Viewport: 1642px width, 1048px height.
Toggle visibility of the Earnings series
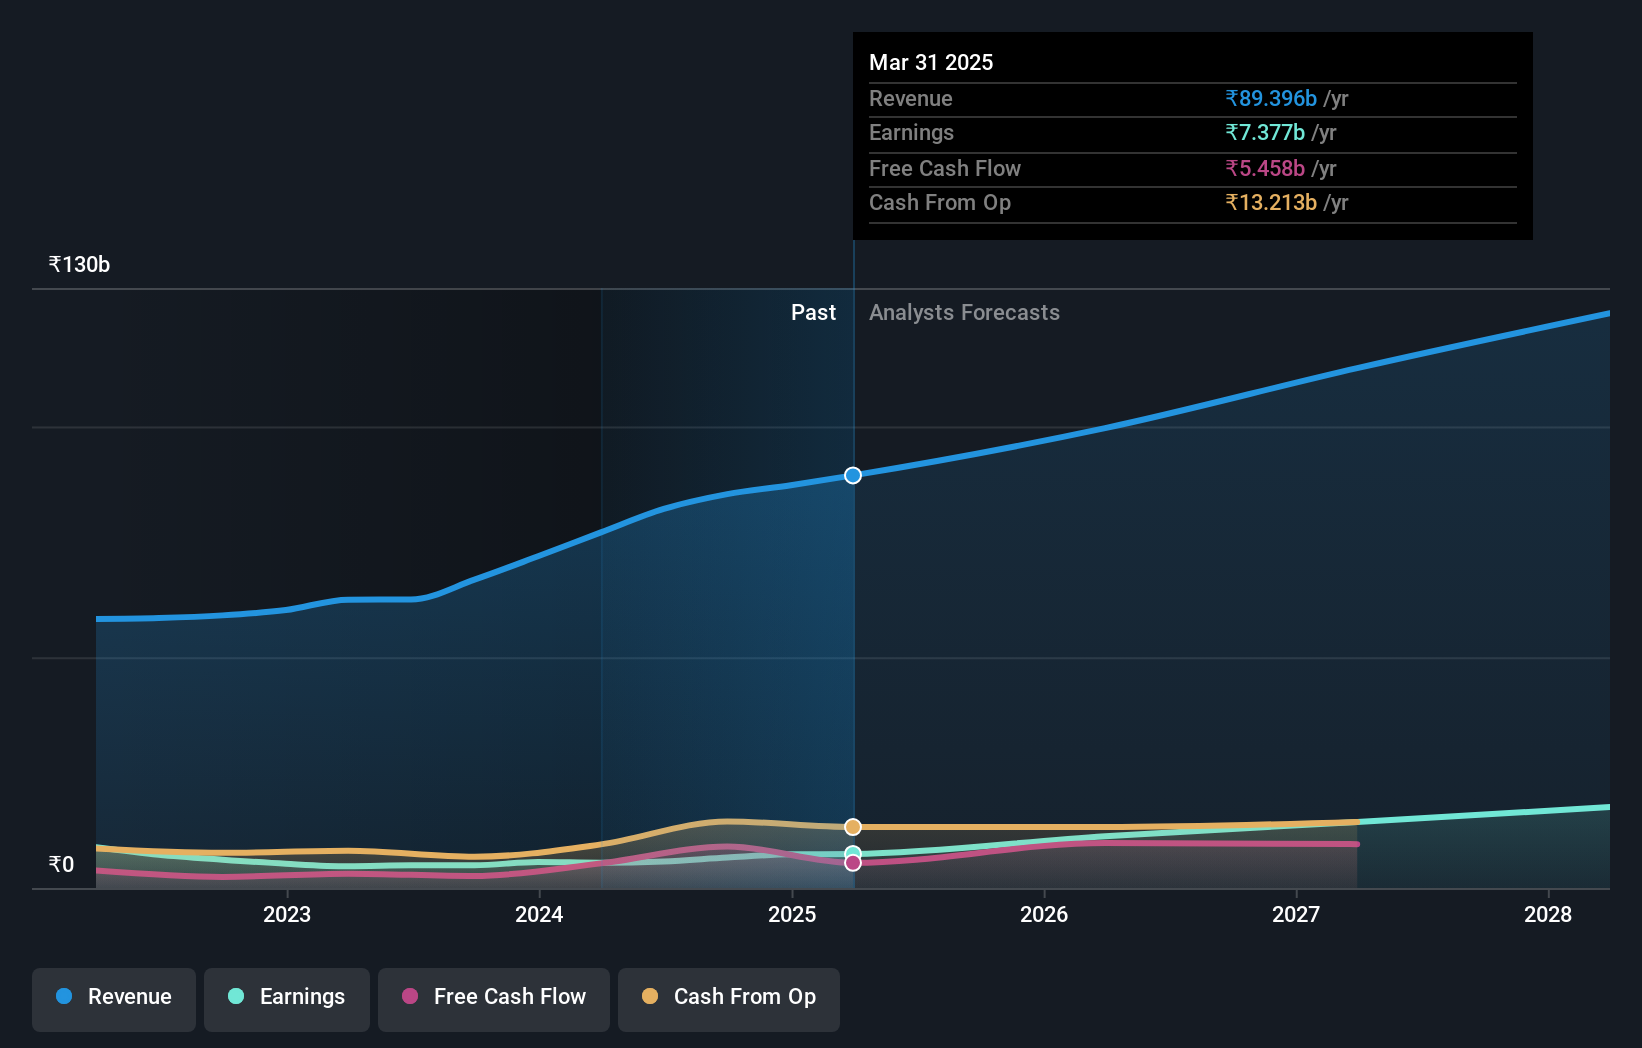[x=286, y=997]
